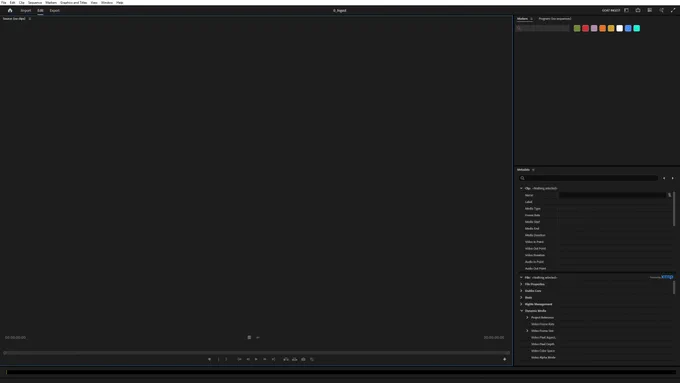680x383 pixels.
Task: Open Source monitor panel menu
Action: pos(30,19)
